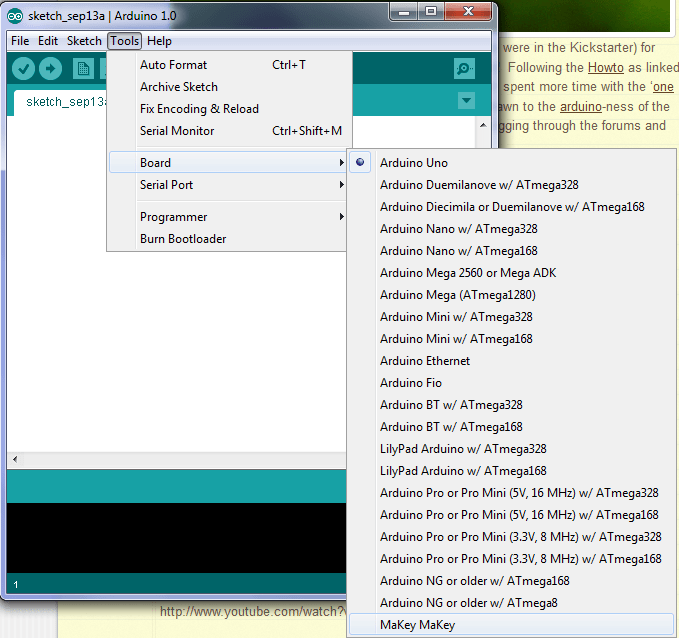679x638 pixels.
Task: Click the Upload arrow toolbar icon
Action: 50,68
